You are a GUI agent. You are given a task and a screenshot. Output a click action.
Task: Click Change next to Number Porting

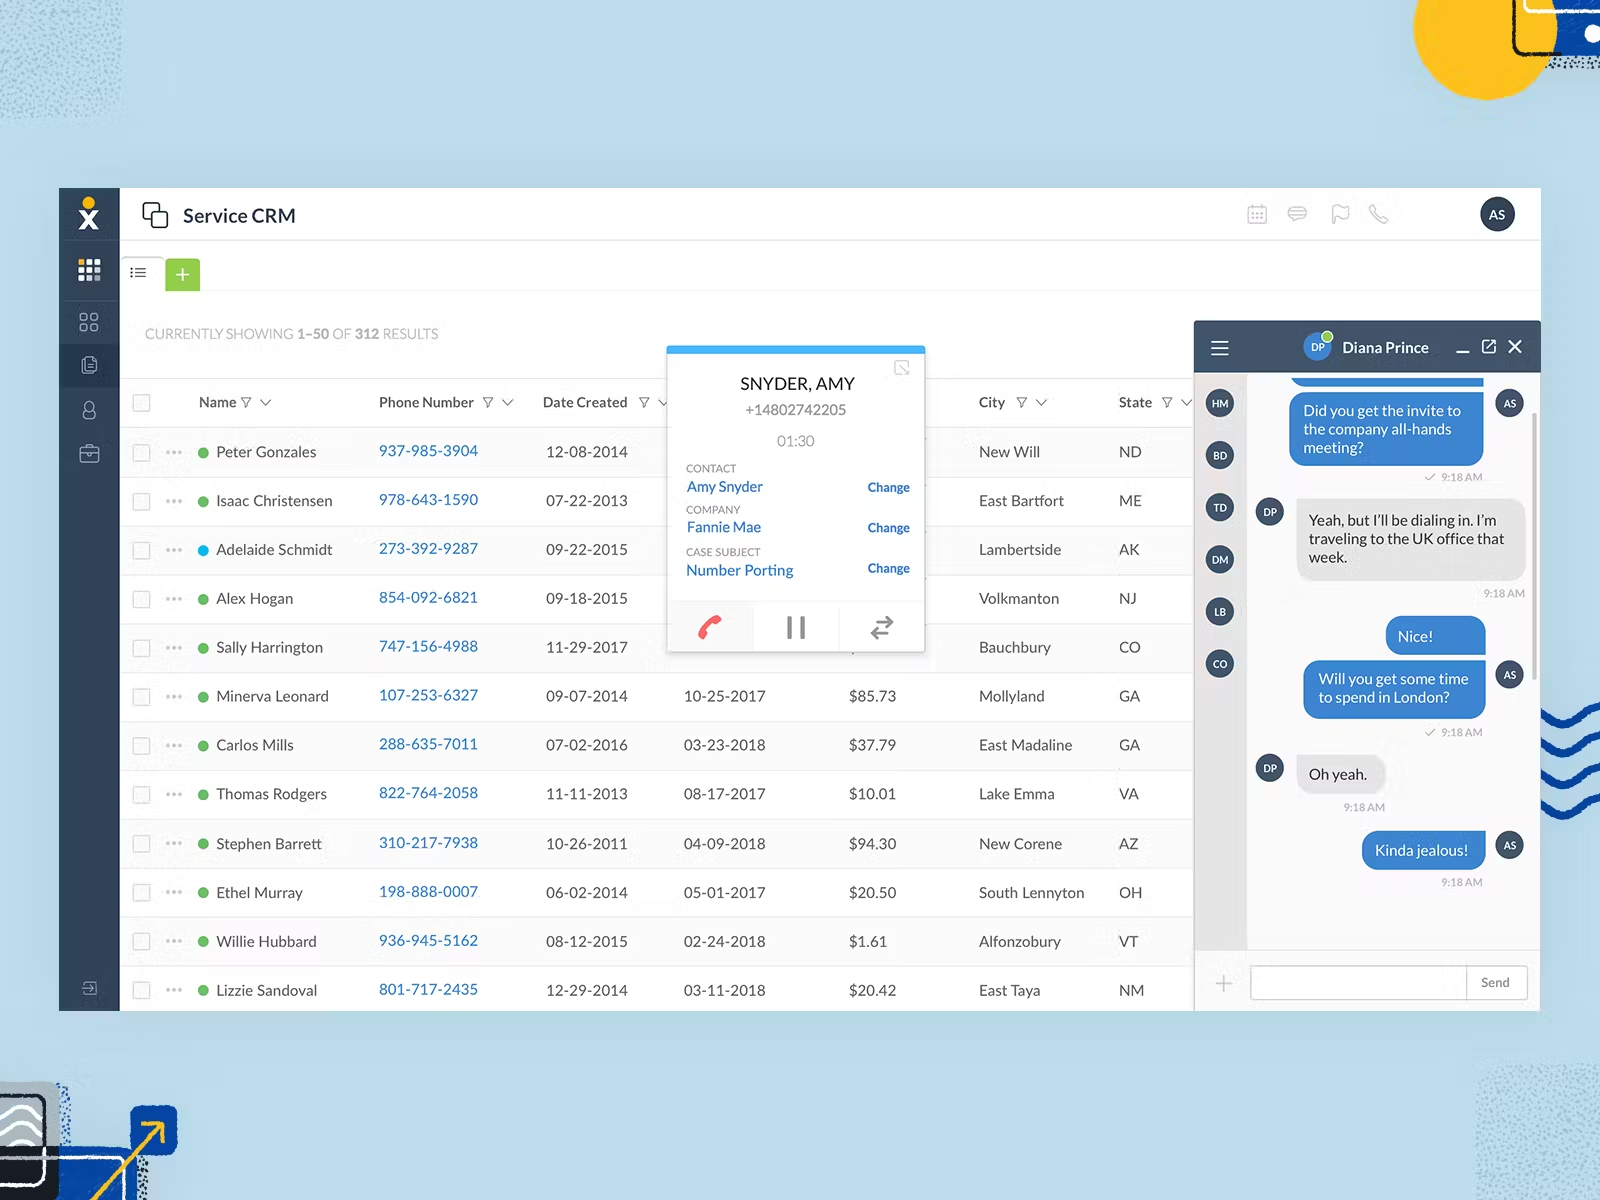coord(888,568)
